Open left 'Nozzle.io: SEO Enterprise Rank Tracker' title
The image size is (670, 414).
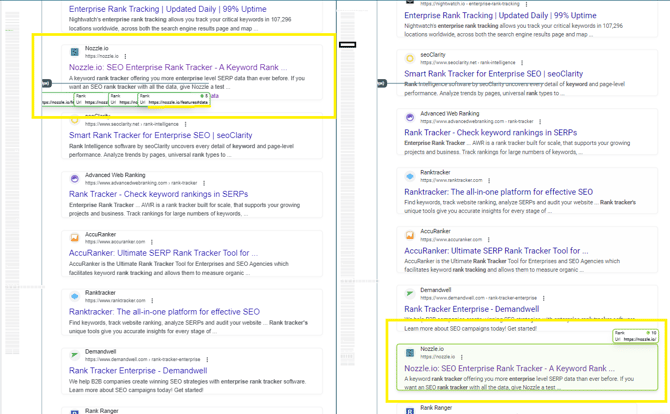(178, 68)
